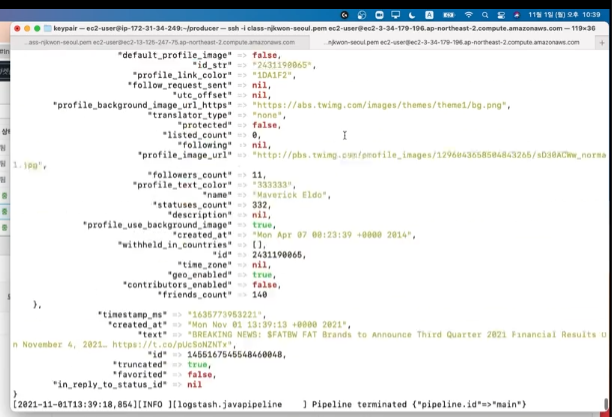
Task: Click the "in_reply_to_status_id" key
Action: 110,385
